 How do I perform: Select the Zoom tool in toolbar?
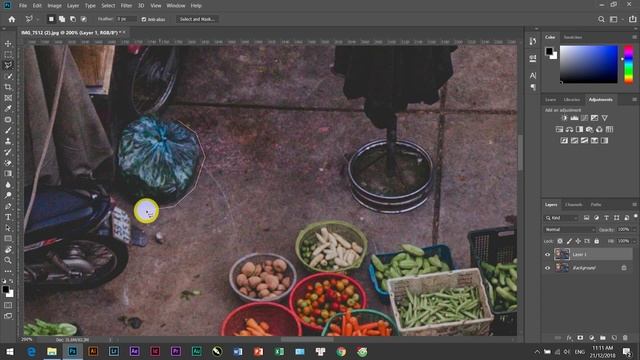(x=8, y=260)
